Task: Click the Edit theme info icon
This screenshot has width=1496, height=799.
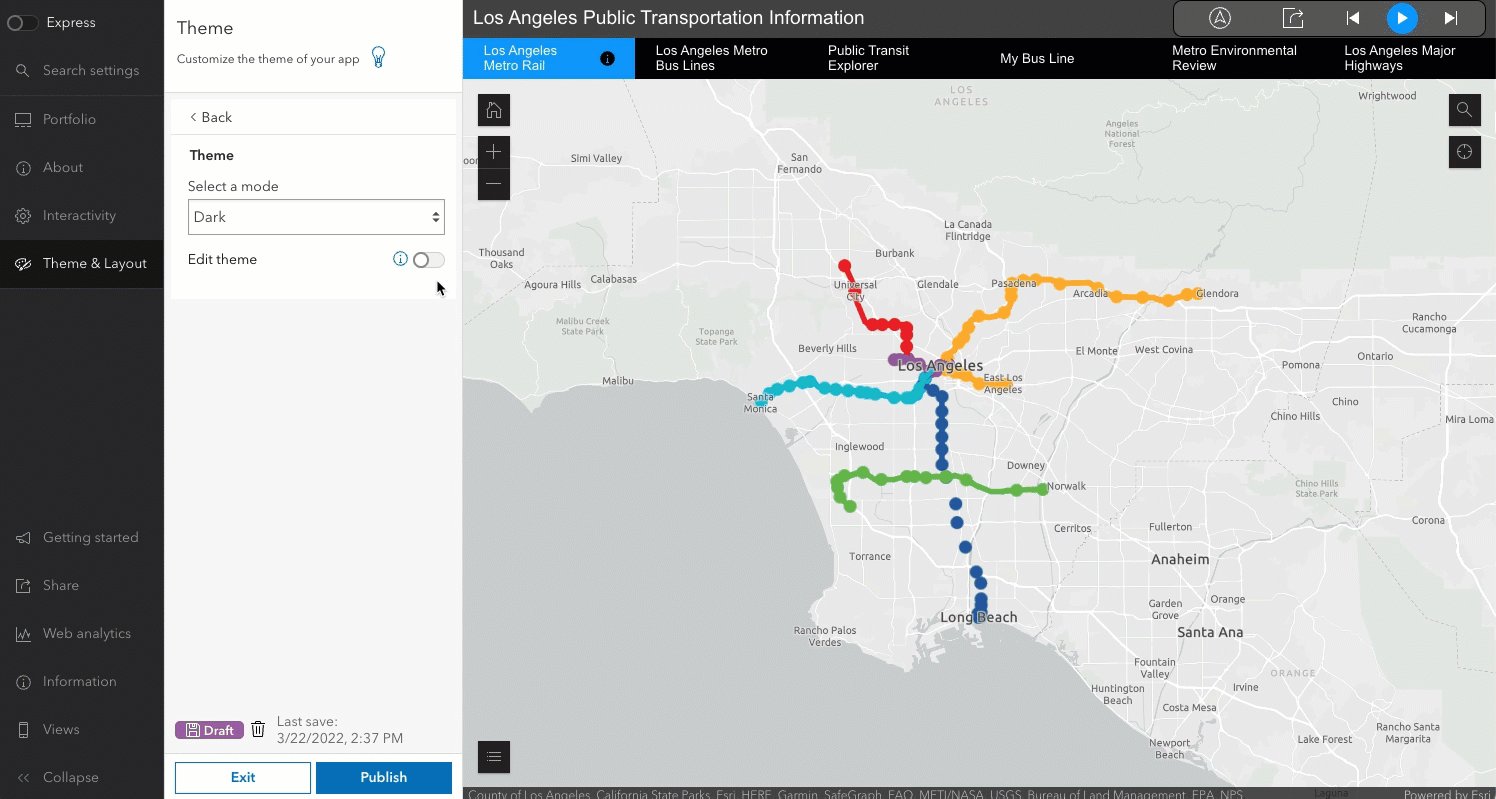Action: (x=400, y=259)
